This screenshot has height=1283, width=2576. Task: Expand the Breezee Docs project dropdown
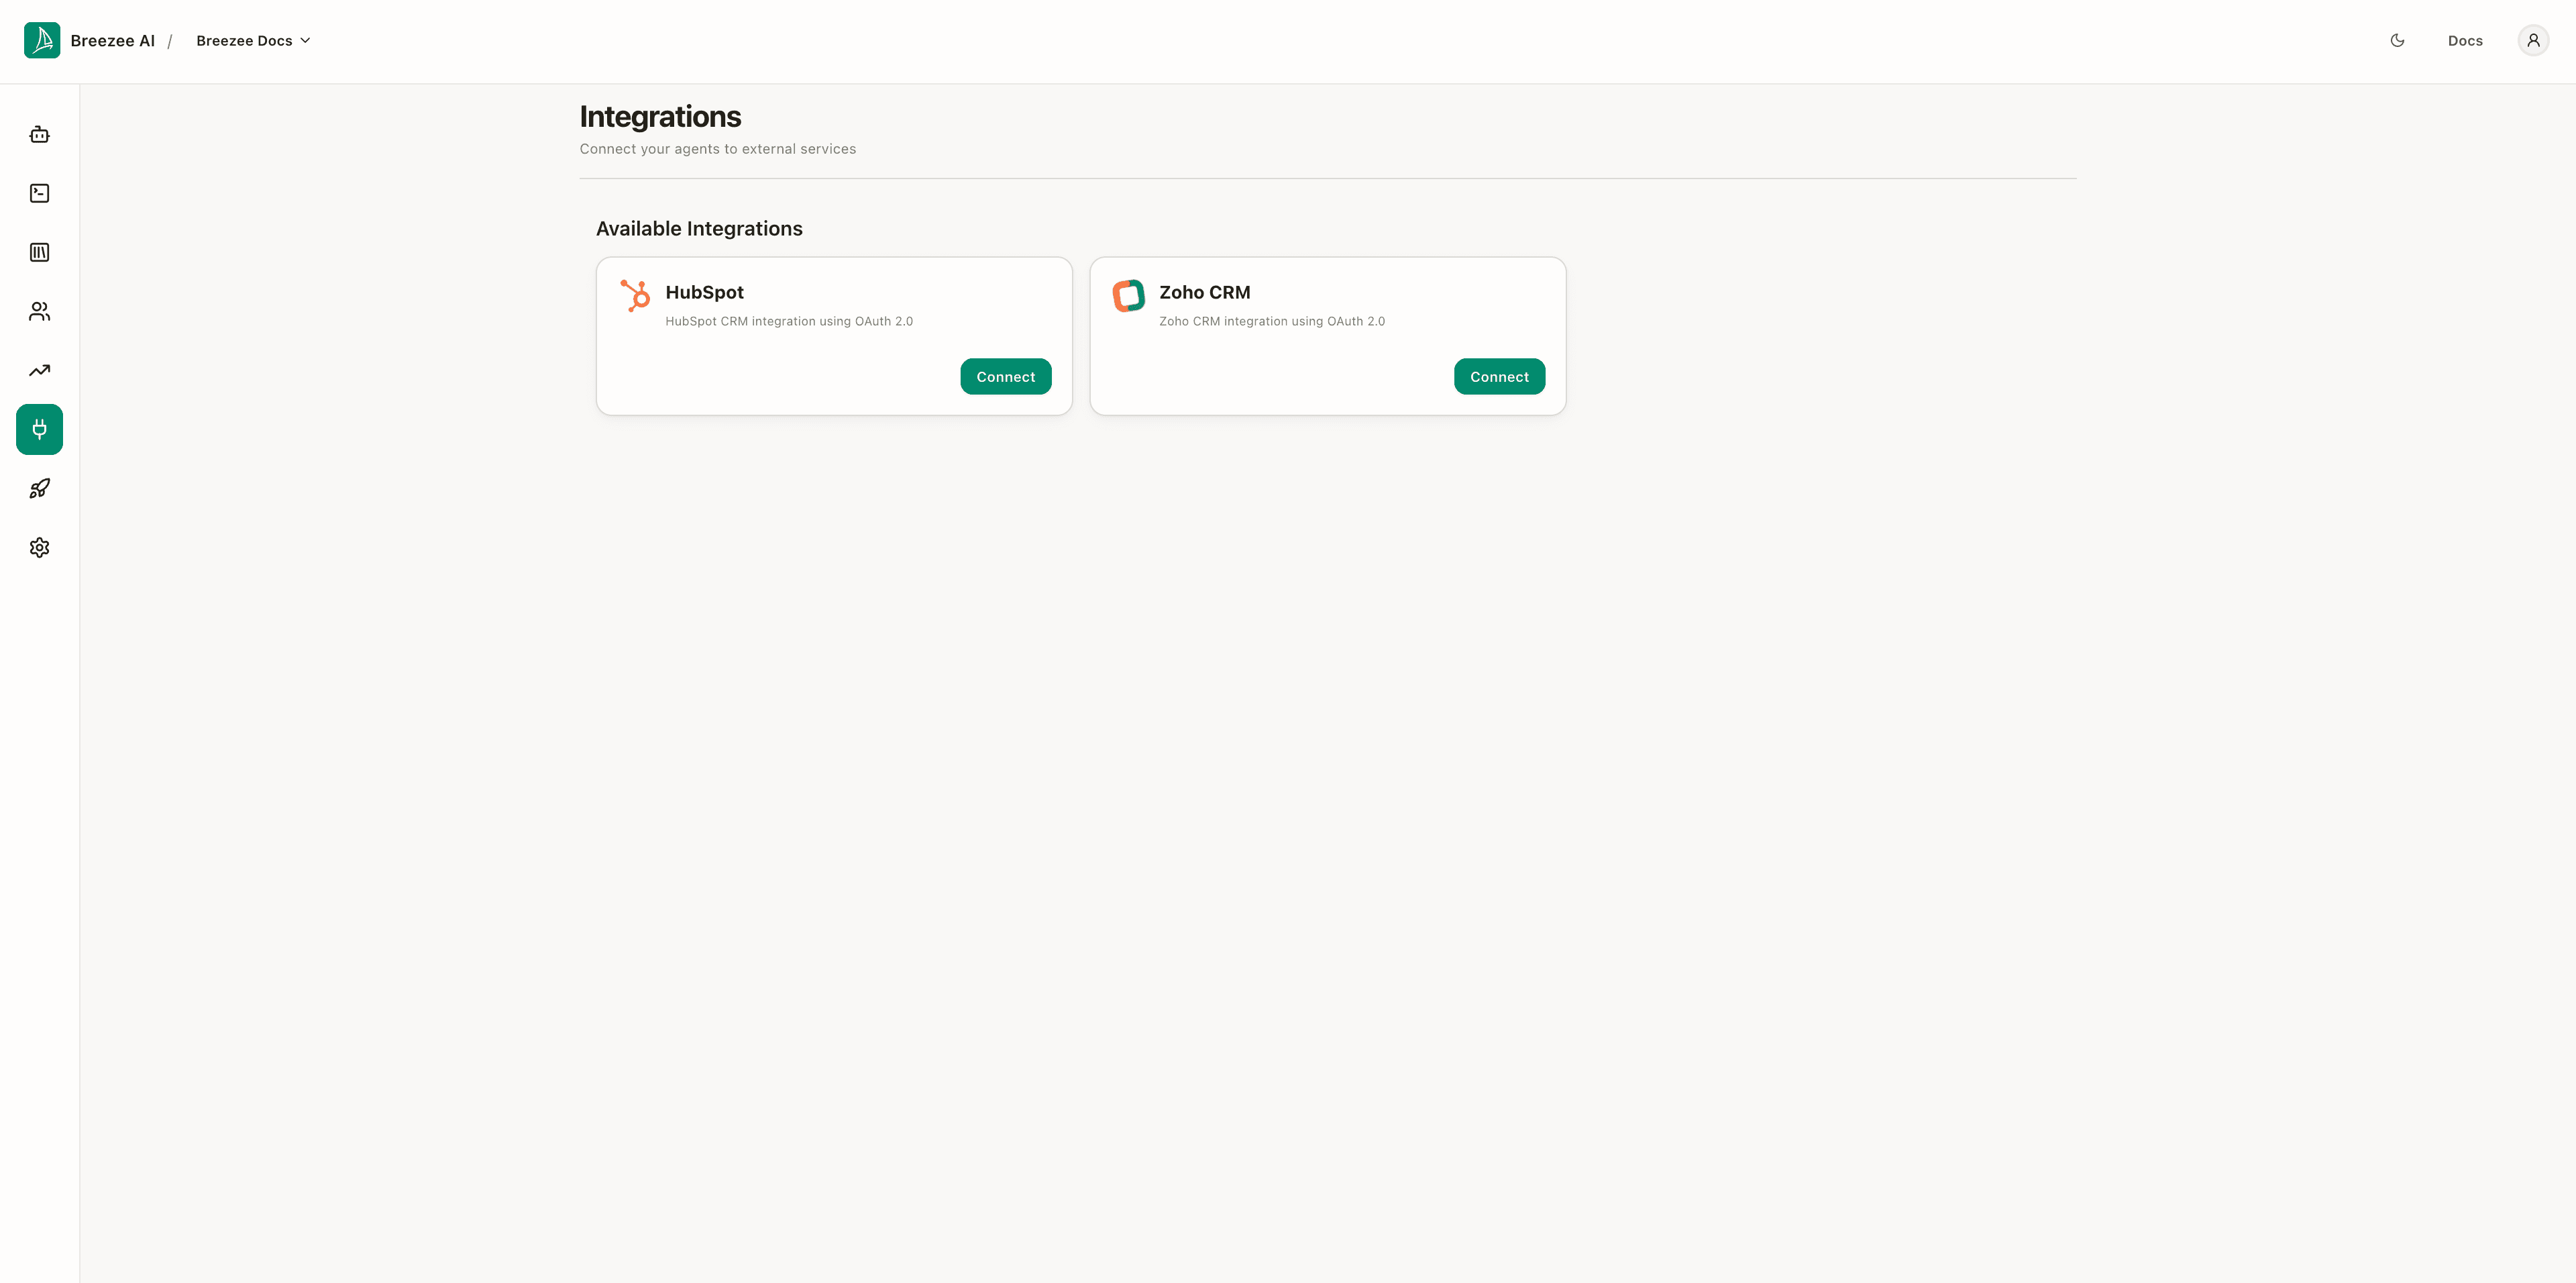(x=253, y=40)
